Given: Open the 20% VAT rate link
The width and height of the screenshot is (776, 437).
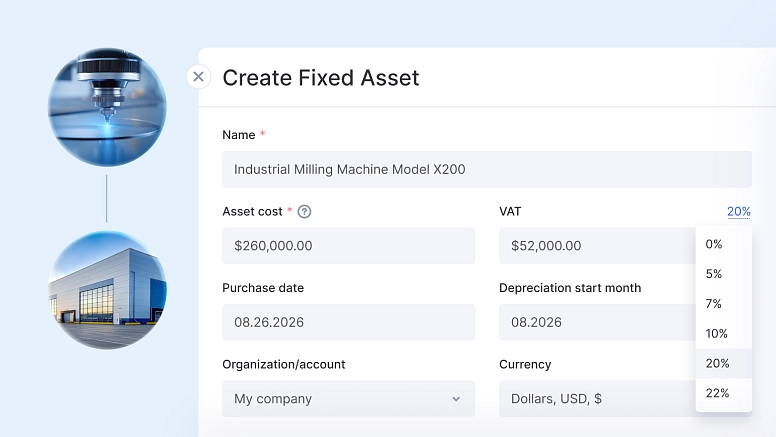Looking at the screenshot, I should (738, 212).
